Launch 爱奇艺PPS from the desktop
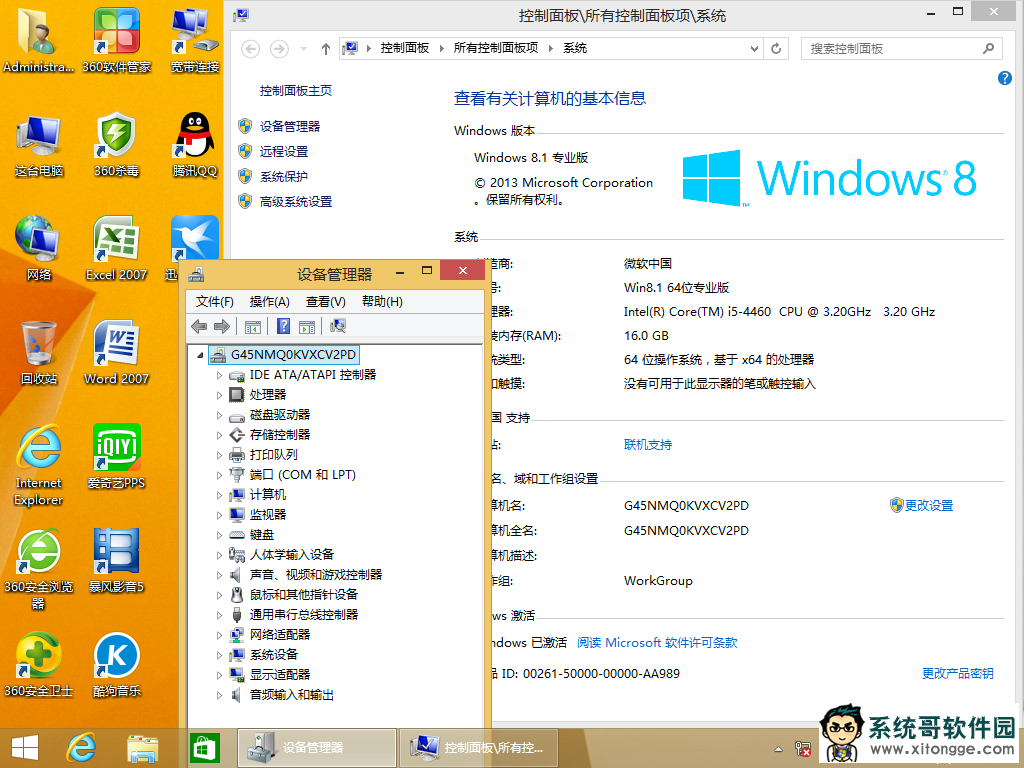 pos(116,457)
